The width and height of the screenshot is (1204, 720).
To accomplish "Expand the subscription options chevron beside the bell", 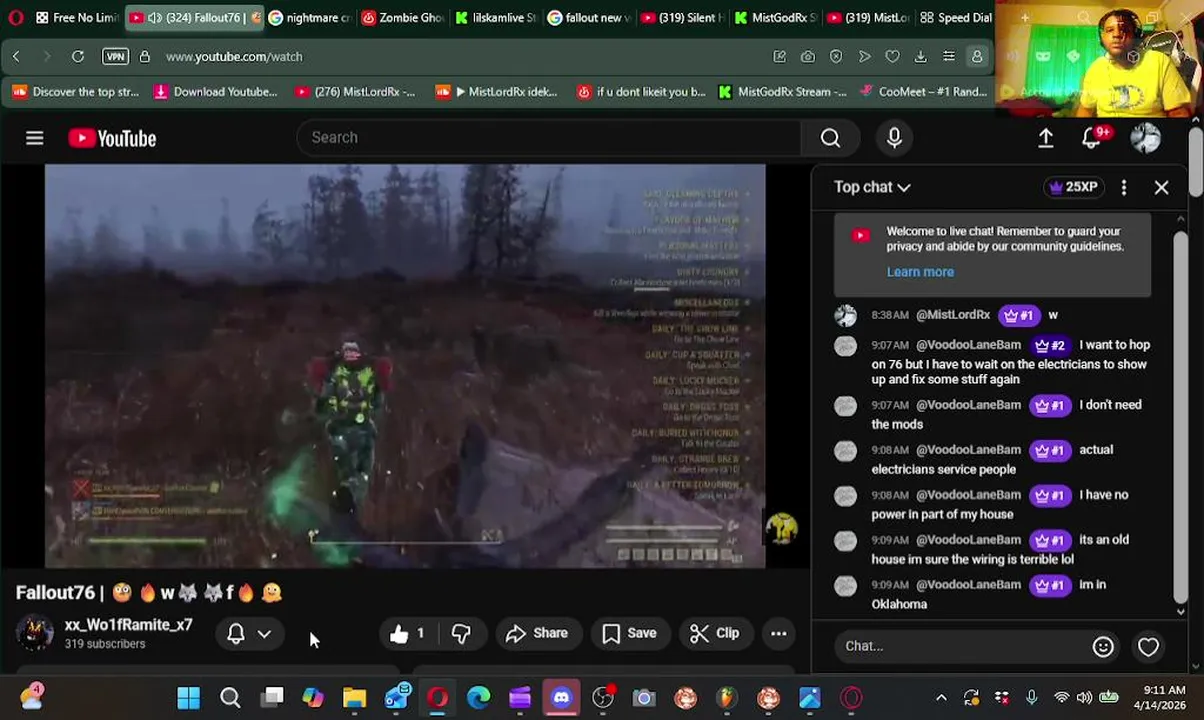I will point(264,634).
